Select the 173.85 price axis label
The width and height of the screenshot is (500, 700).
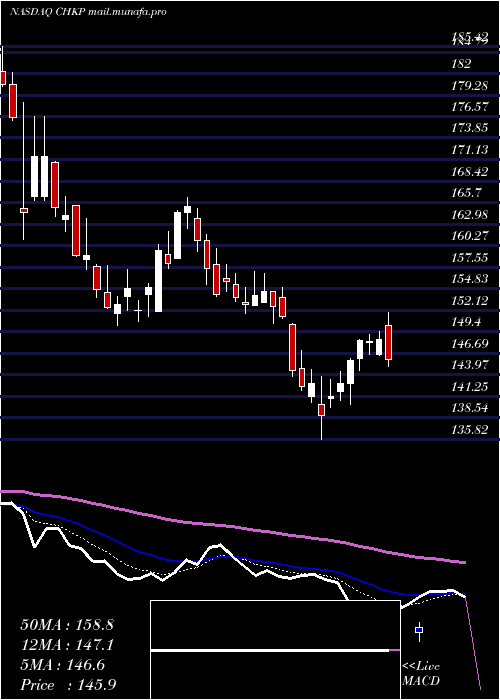[469, 128]
